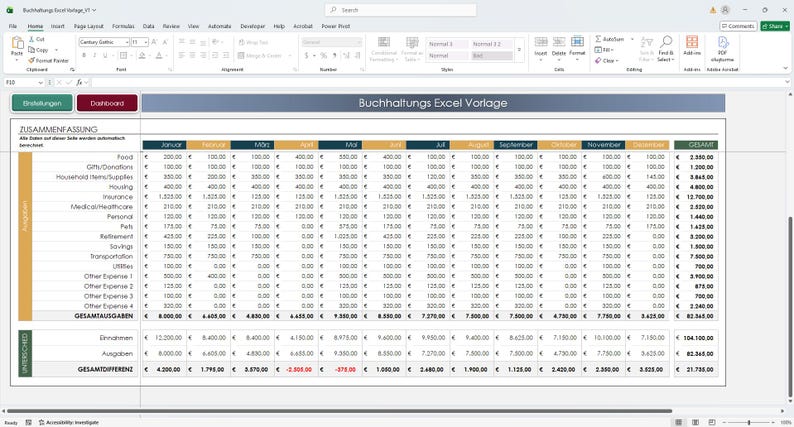Apply the Bad cell style
794x427 pixels.
pos(492,56)
